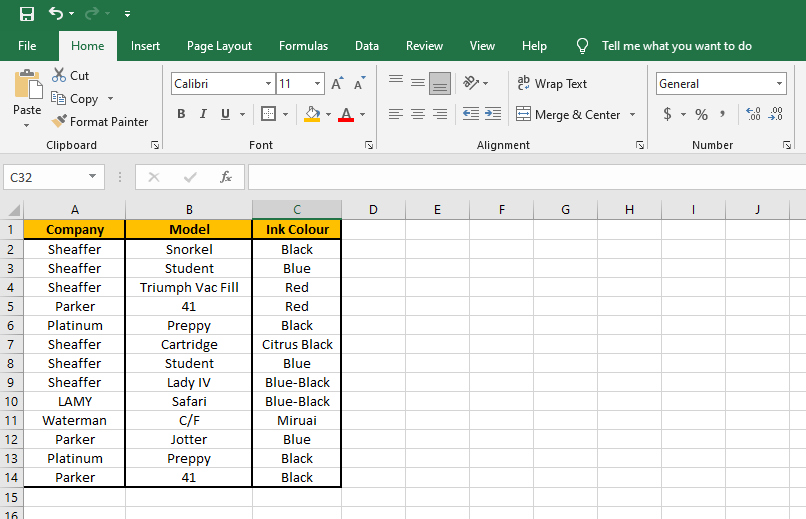Click the Insert Function fx icon
Viewport: 806px width, 519px height.
pos(226,177)
